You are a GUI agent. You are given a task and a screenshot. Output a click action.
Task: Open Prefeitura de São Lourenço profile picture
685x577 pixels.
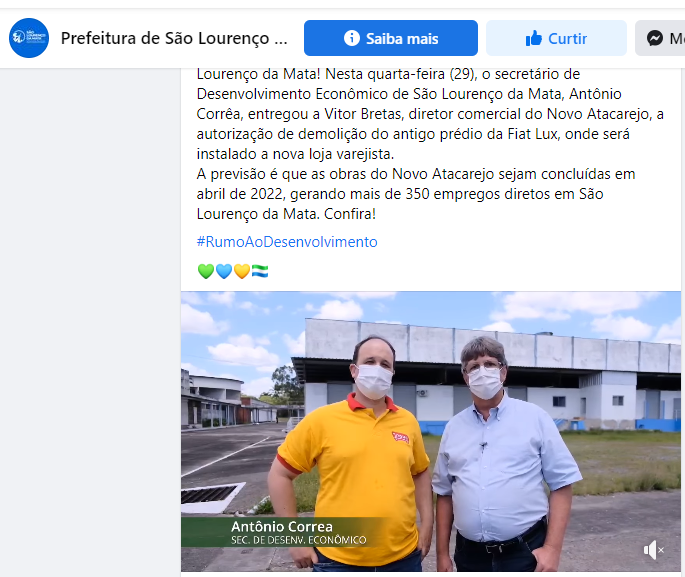tap(29, 38)
